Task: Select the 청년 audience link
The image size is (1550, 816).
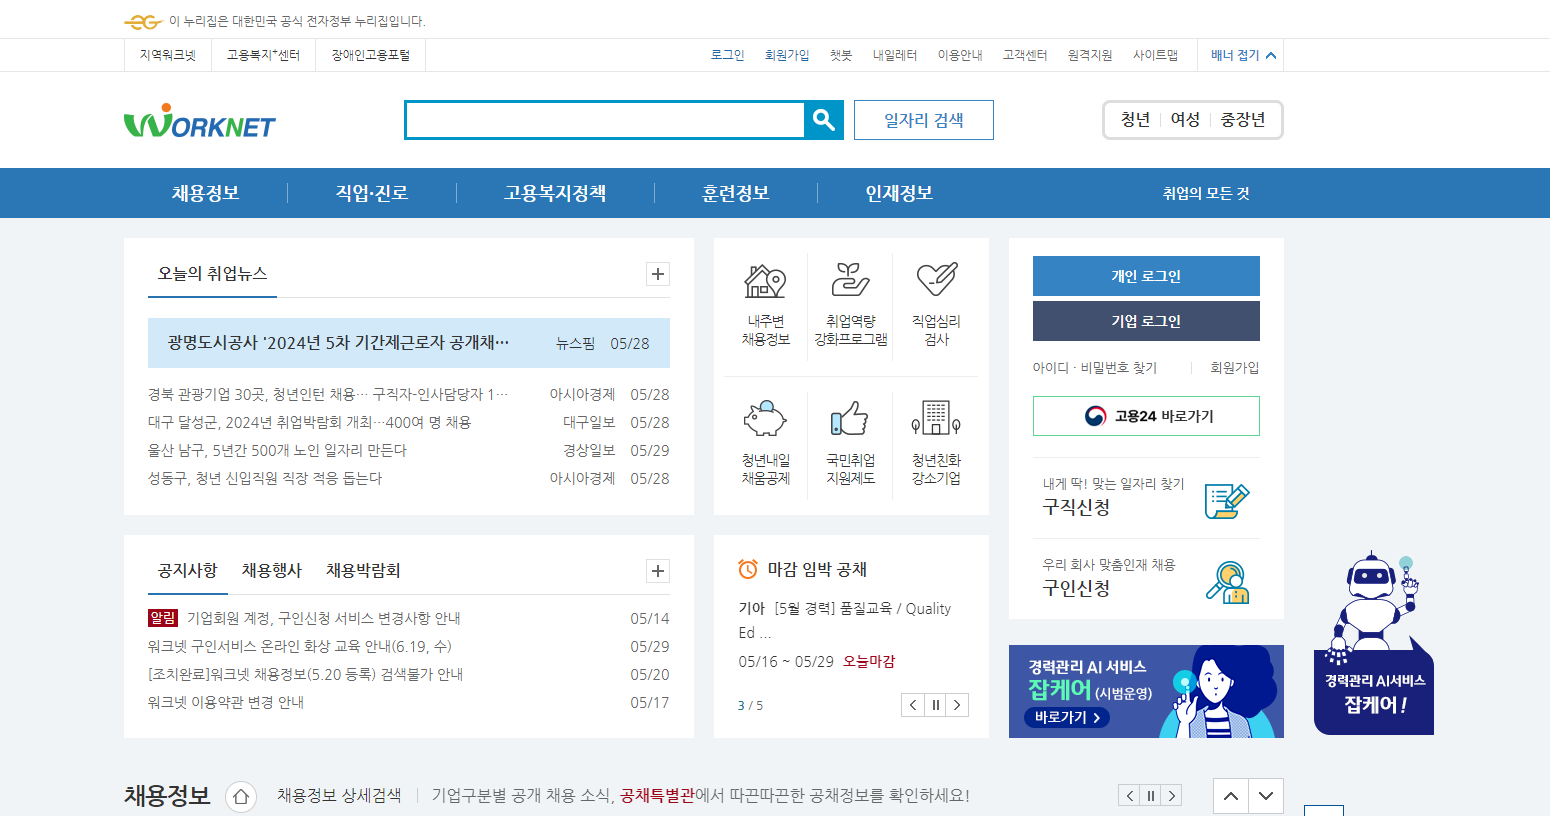Action: pyautogui.click(x=1136, y=120)
